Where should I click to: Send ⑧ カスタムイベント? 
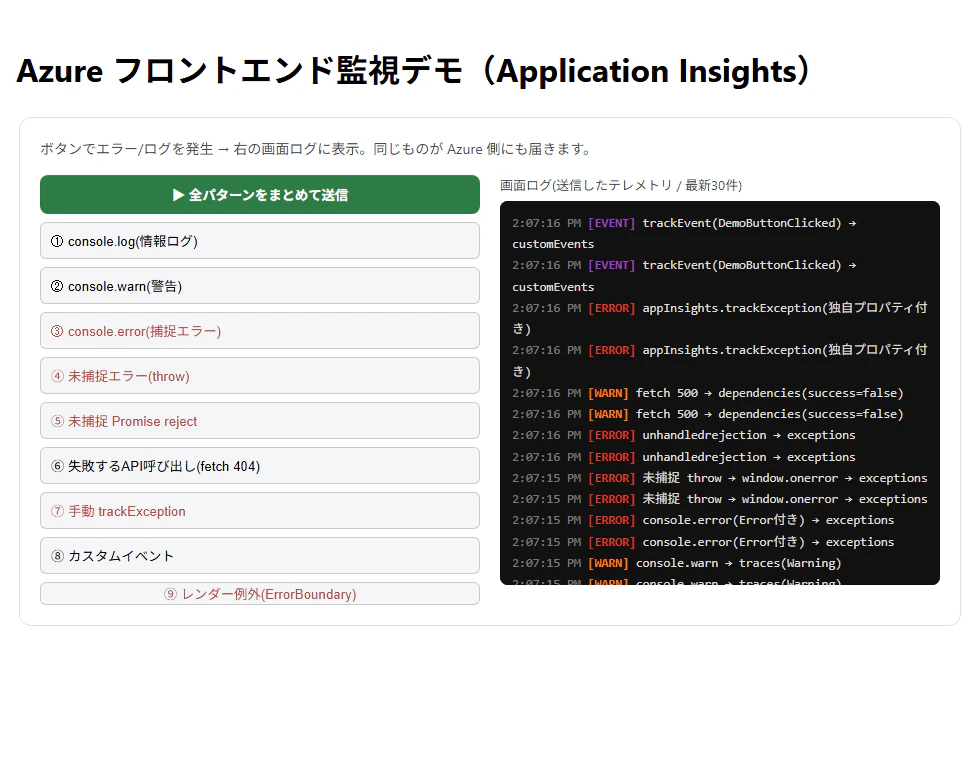pyautogui.click(x=259, y=556)
